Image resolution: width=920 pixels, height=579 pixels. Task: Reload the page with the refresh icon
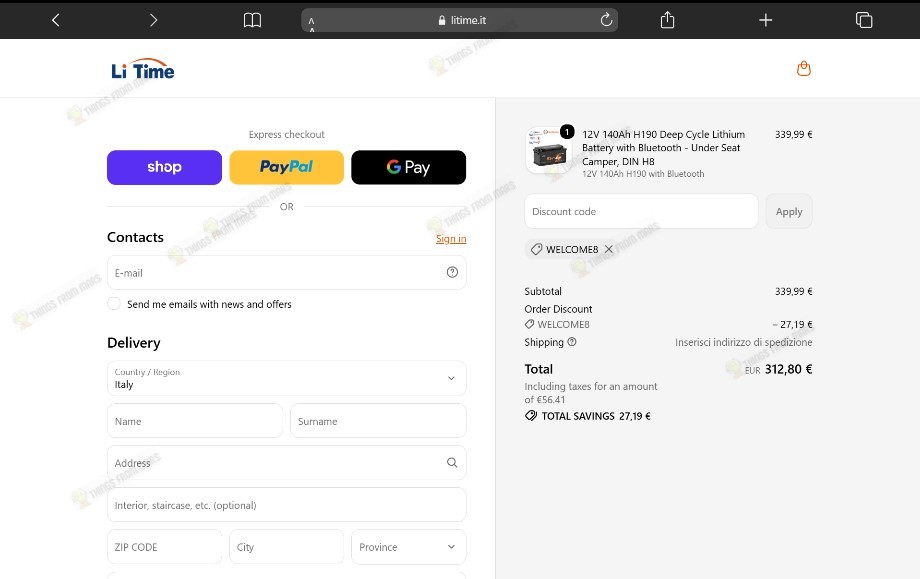[x=606, y=20]
